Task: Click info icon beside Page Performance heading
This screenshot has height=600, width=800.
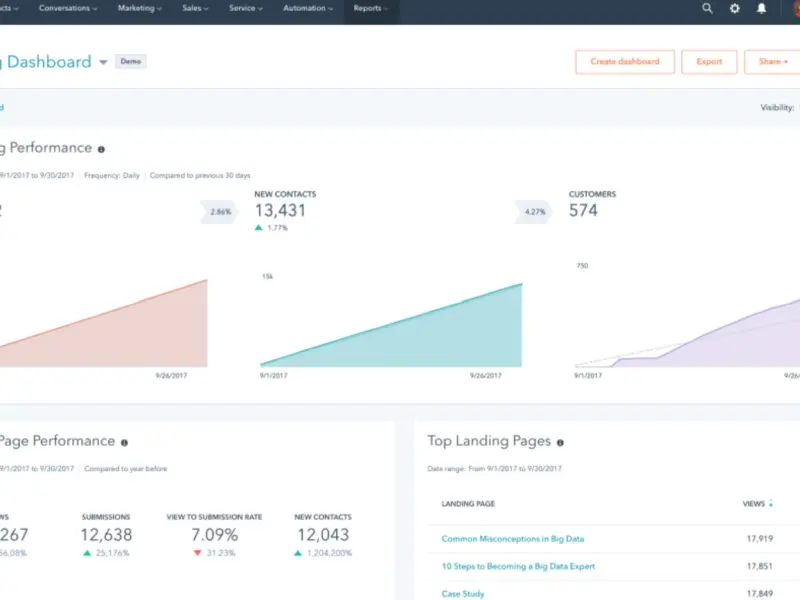Action: pyautogui.click(x=124, y=442)
